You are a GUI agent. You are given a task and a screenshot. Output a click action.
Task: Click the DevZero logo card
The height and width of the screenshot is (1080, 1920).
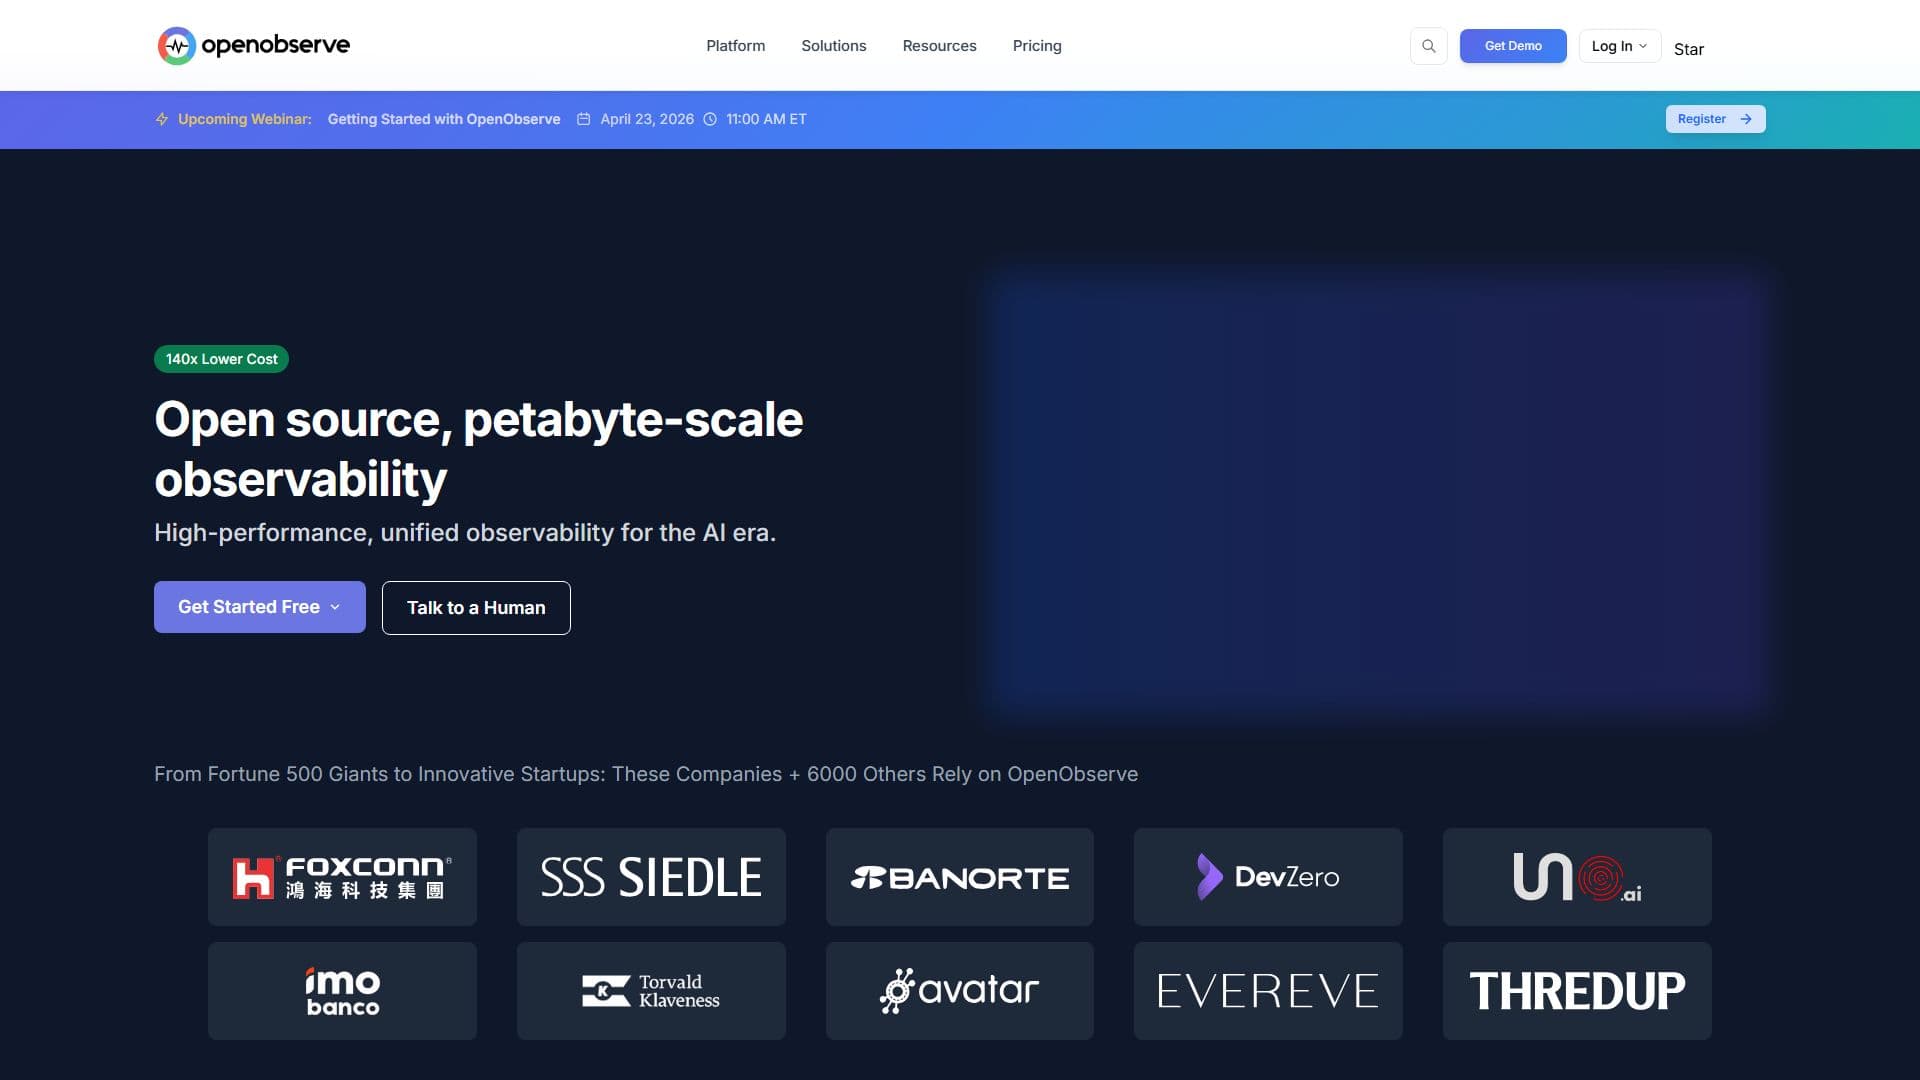click(x=1268, y=877)
